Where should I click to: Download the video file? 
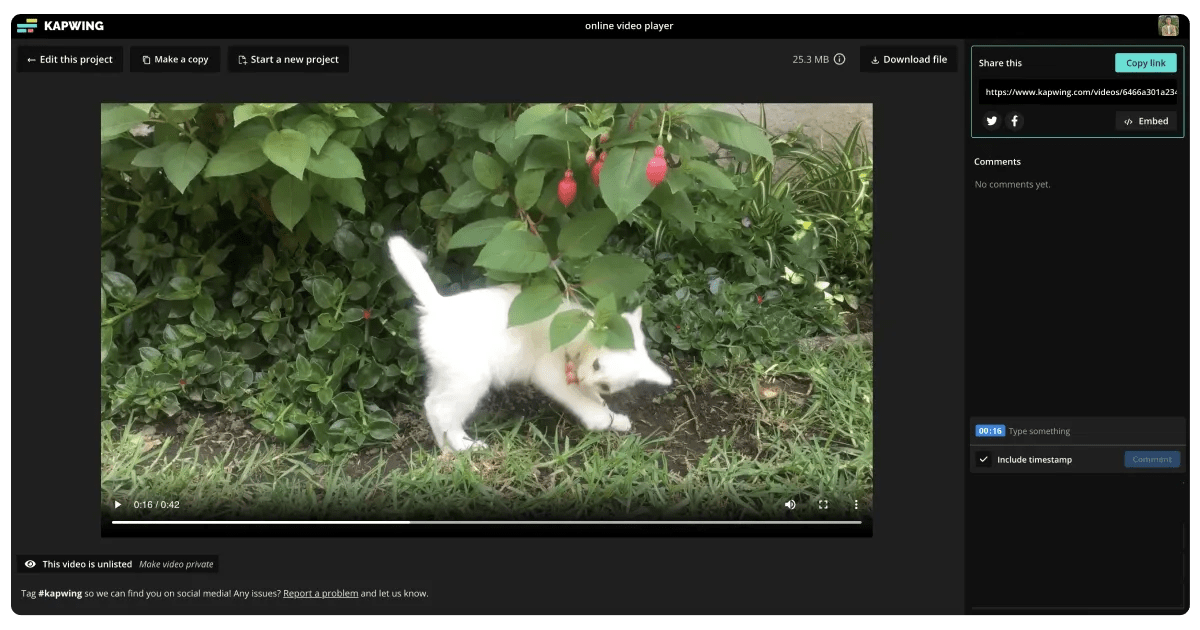tap(908, 58)
